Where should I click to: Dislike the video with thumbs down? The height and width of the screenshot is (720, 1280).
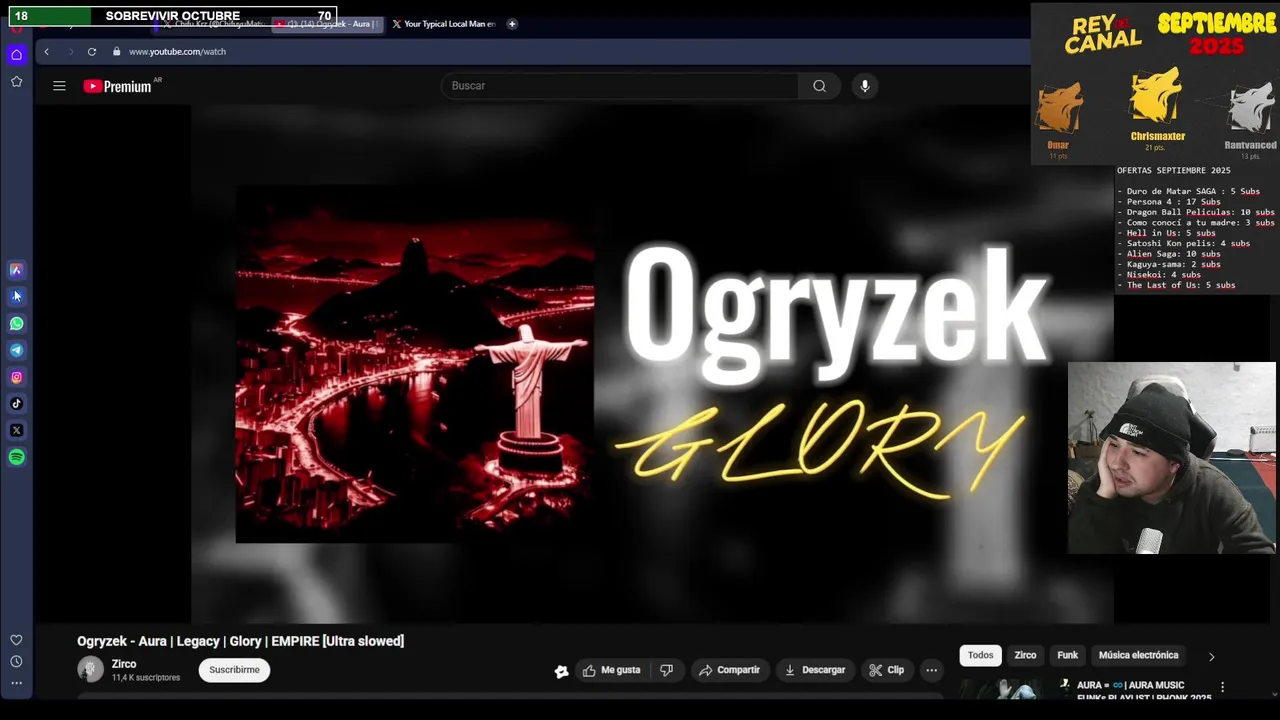[667, 670]
